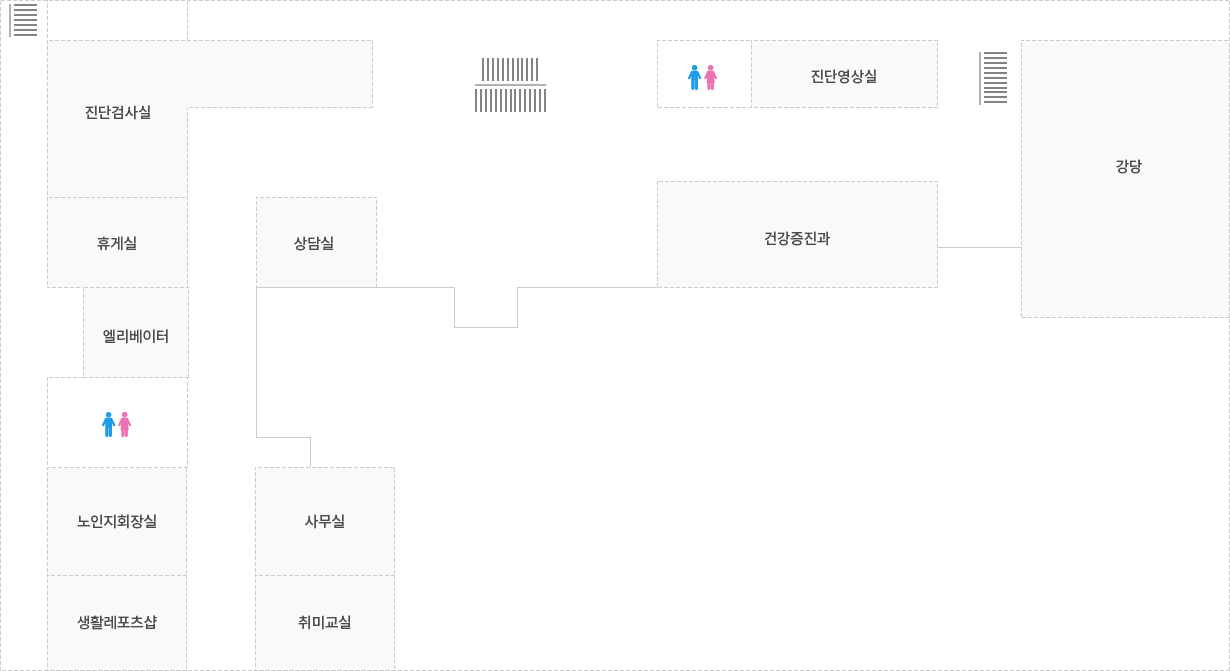Select the 취미교실 room
Viewport: 1230px width, 671px height.
point(325,623)
